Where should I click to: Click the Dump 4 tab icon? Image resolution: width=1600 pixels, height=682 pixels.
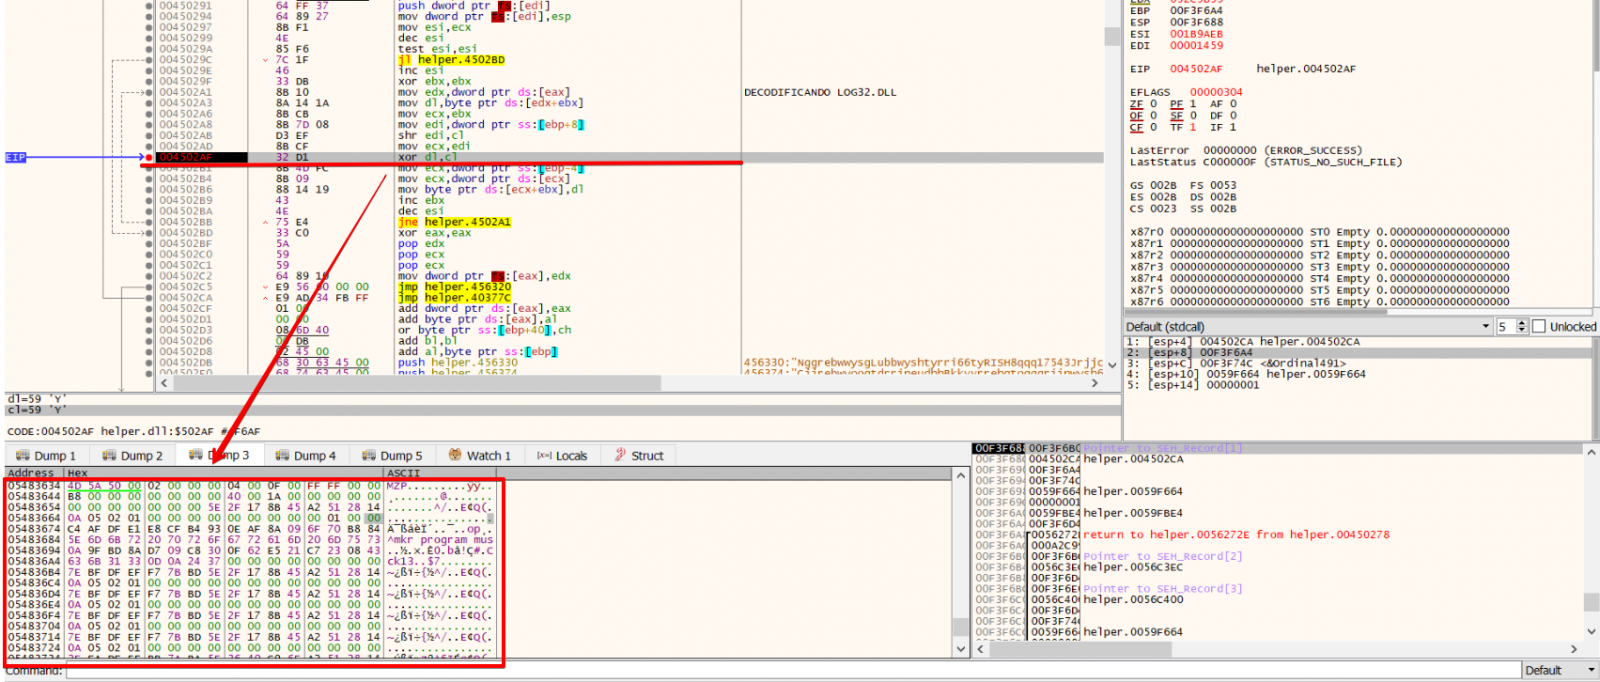tap(282, 456)
